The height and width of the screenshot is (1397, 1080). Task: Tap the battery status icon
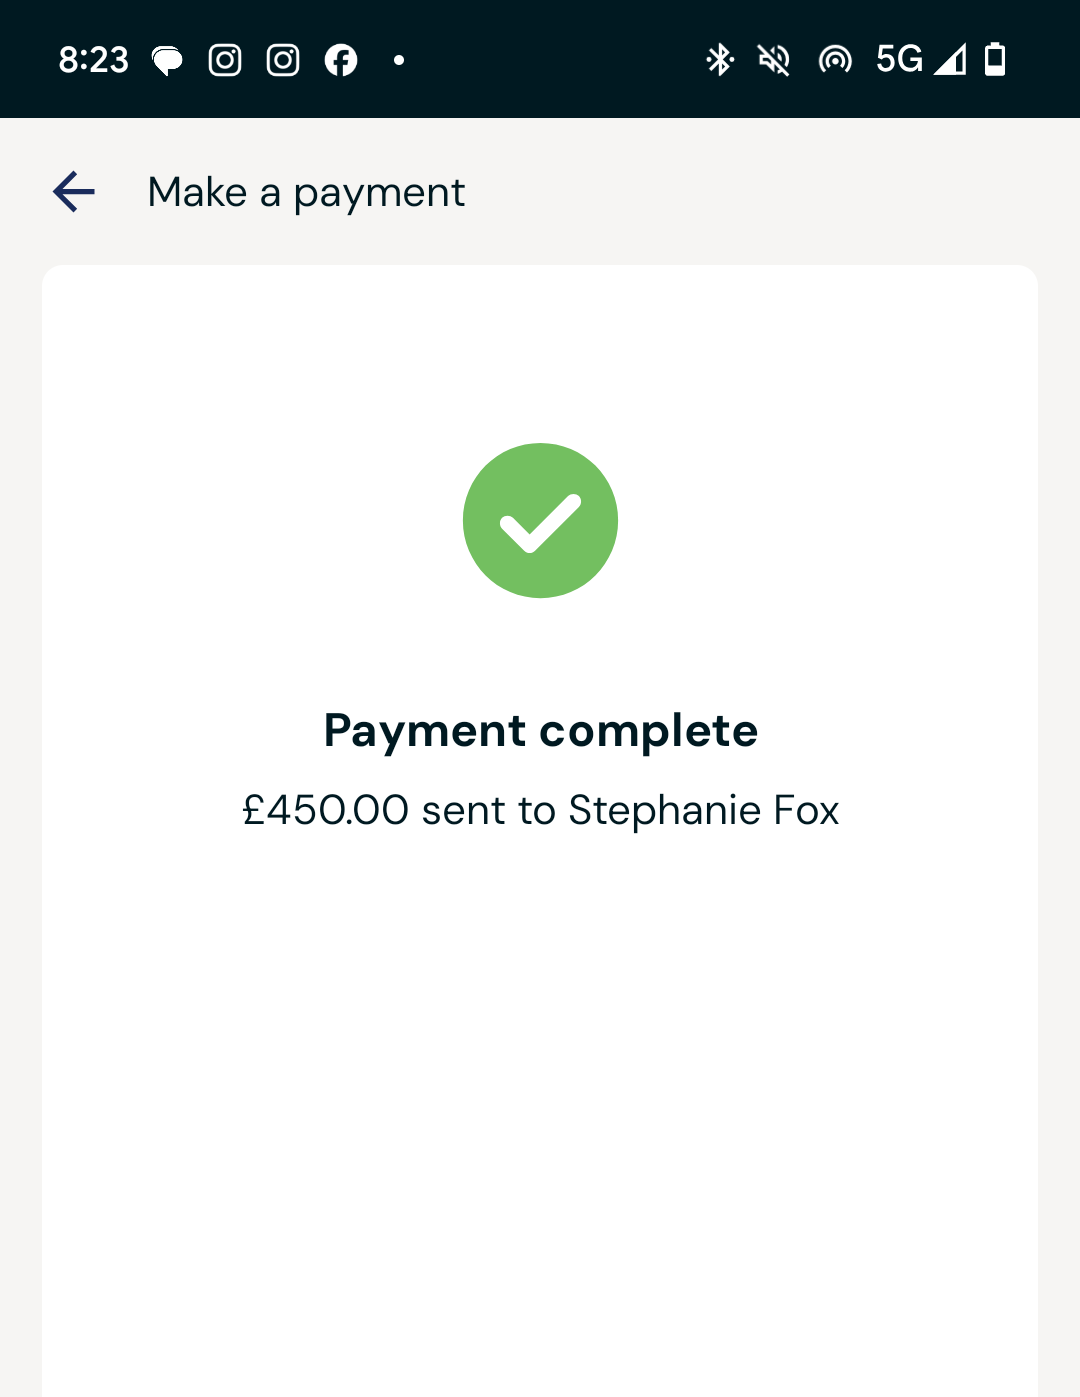[995, 59]
